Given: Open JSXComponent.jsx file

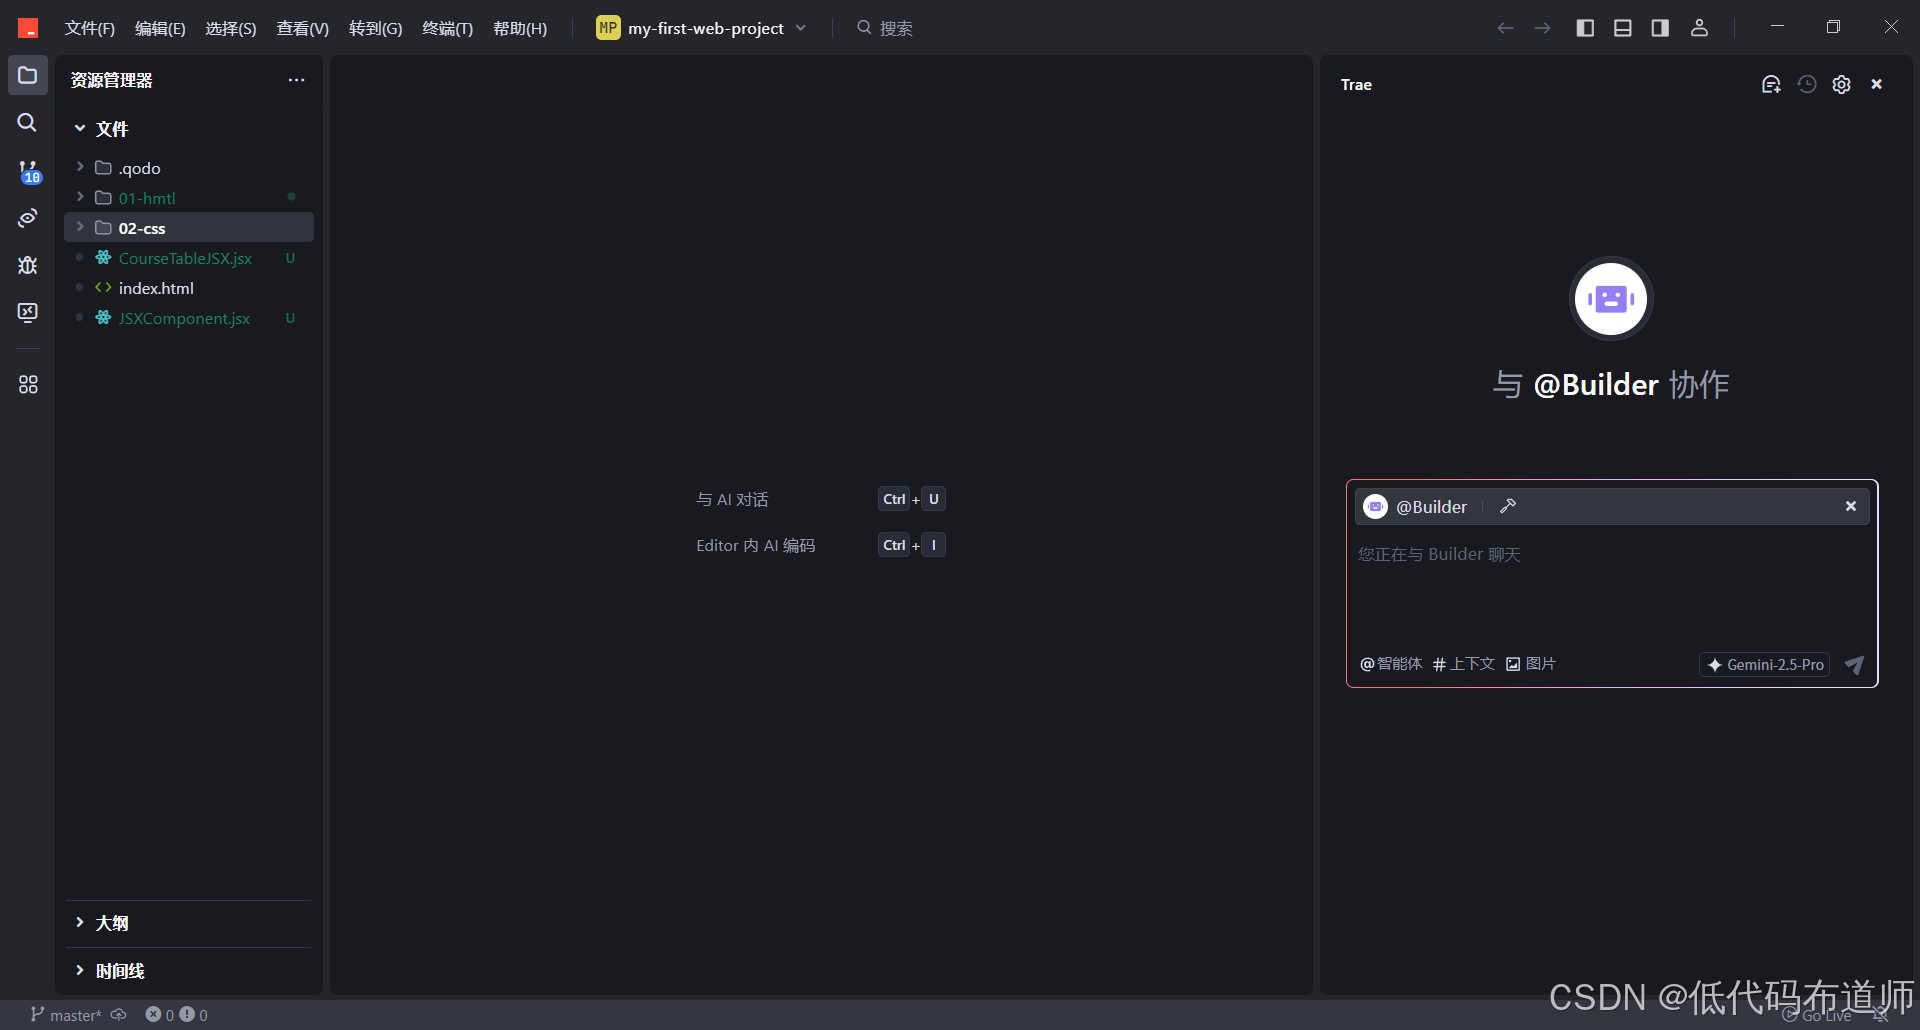Looking at the screenshot, I should pos(189,318).
